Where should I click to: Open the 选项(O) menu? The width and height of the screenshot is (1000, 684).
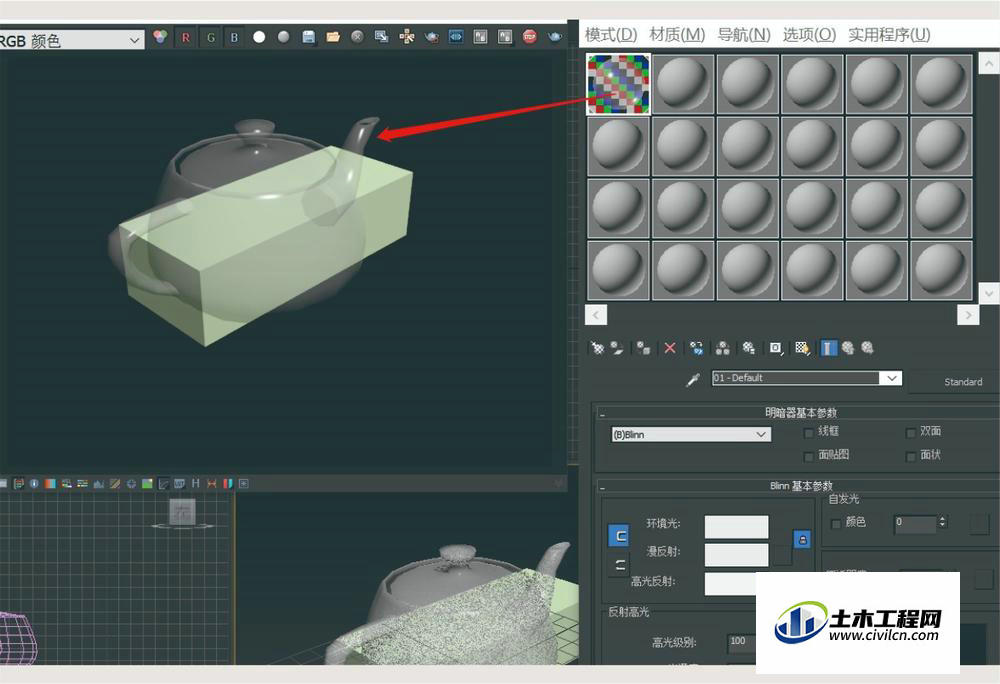(809, 34)
